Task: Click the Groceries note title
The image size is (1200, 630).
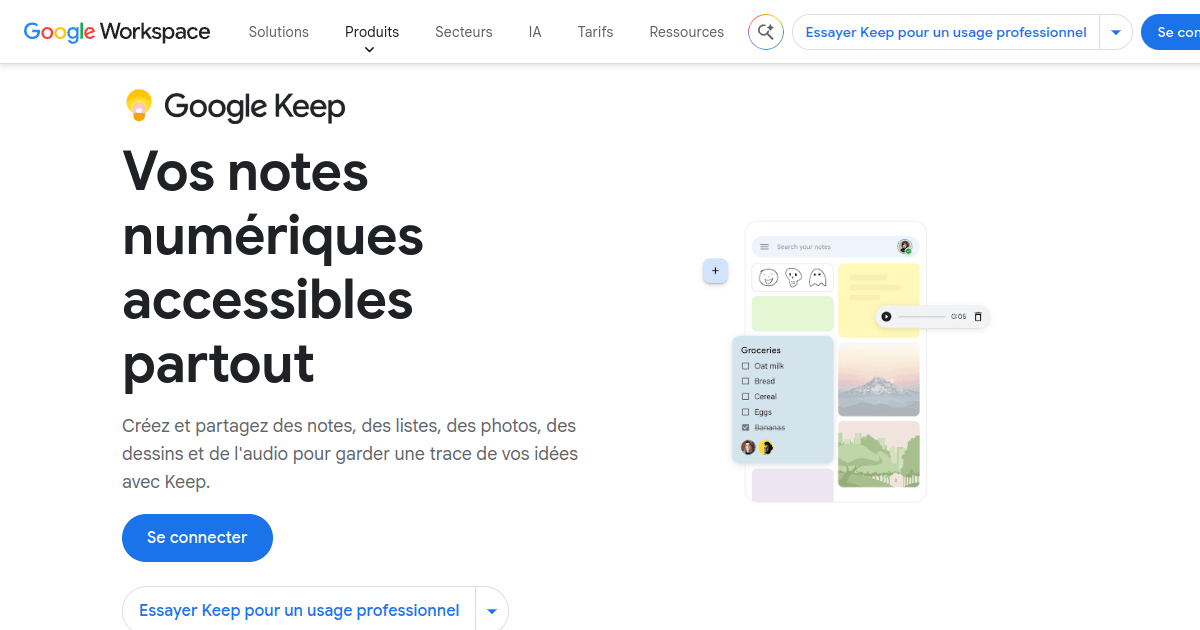Action: point(761,350)
